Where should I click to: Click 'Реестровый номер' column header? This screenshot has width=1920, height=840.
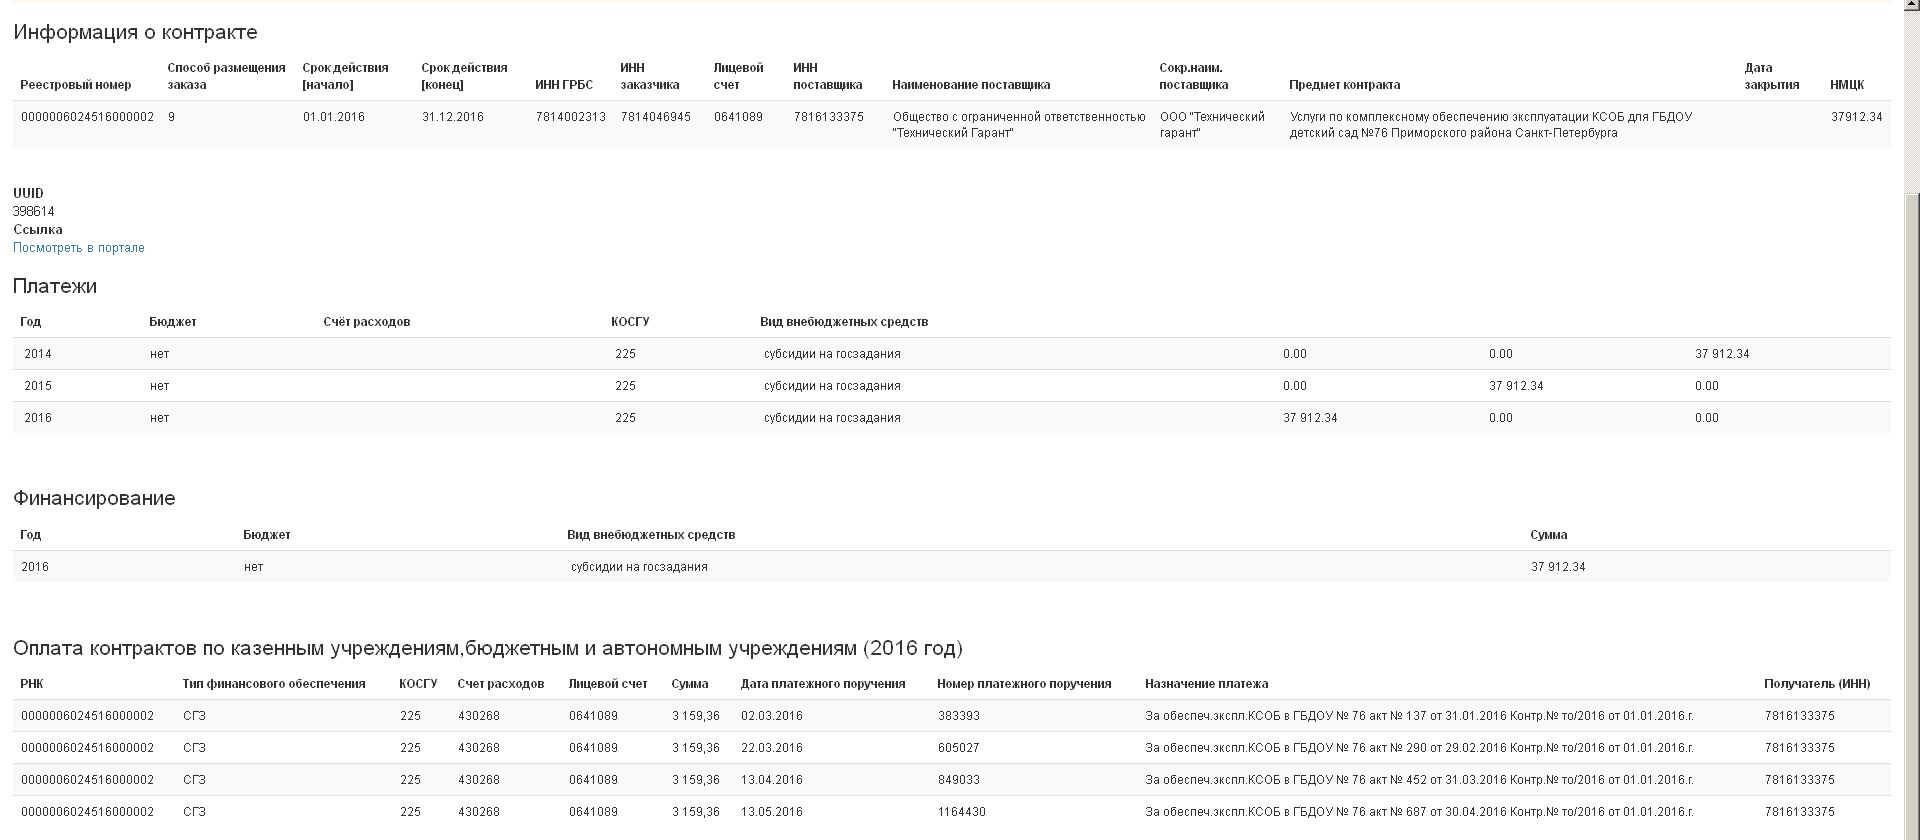coord(76,85)
